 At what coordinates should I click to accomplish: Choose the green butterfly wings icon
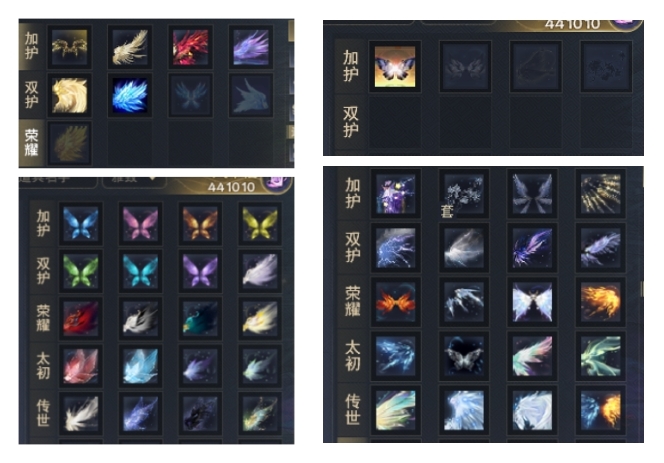point(80,272)
